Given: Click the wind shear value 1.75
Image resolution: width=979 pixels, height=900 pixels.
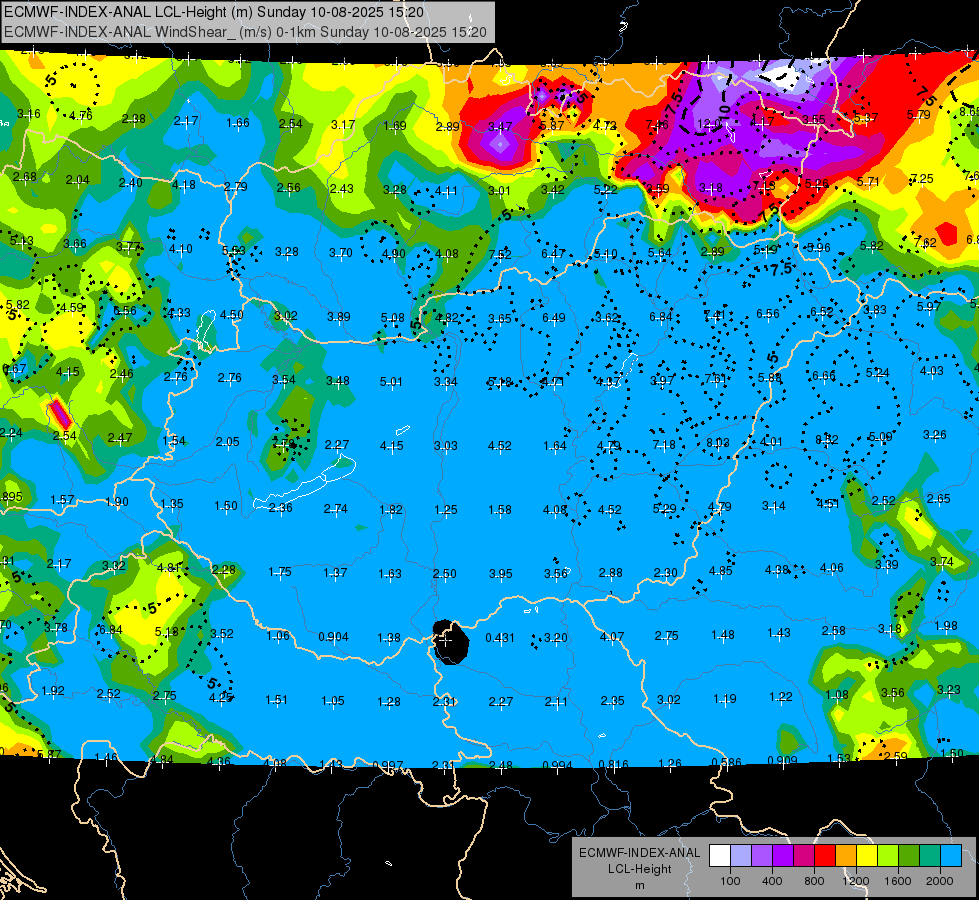Looking at the screenshot, I should [280, 572].
